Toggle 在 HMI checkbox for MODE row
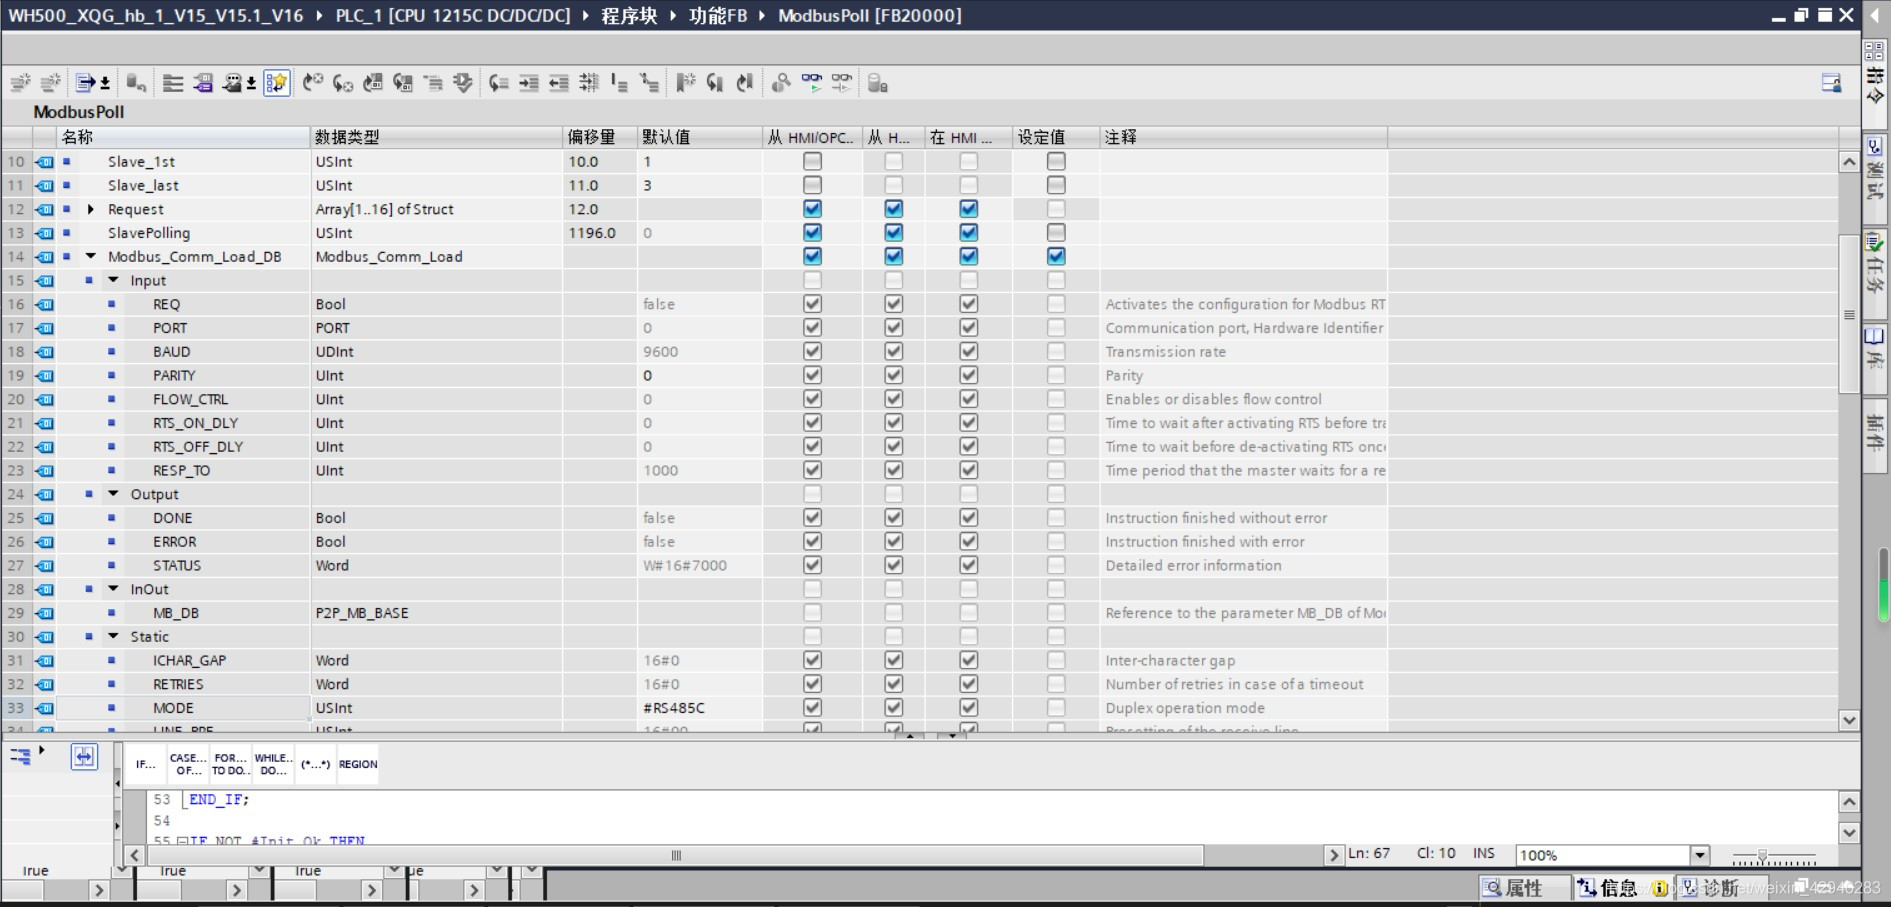Viewport: 1891px width, 907px height. (x=968, y=708)
